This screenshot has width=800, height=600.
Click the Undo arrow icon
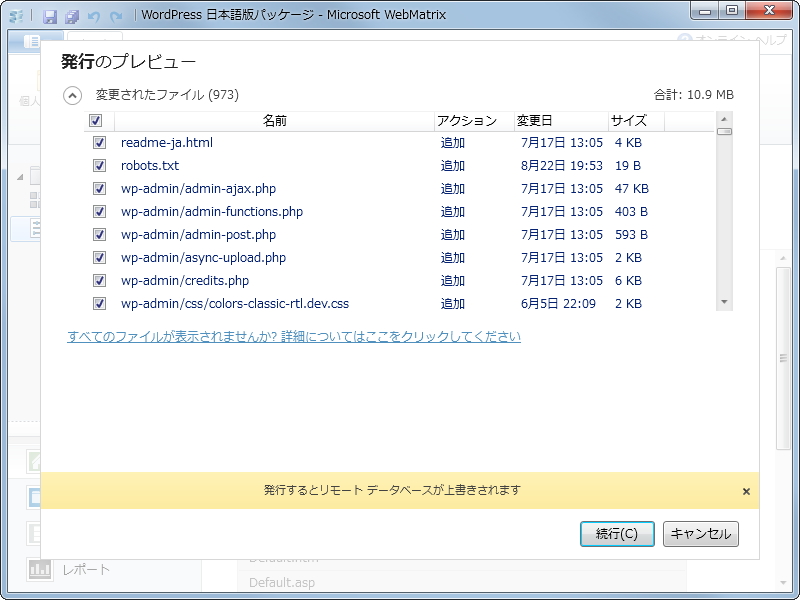(93, 15)
